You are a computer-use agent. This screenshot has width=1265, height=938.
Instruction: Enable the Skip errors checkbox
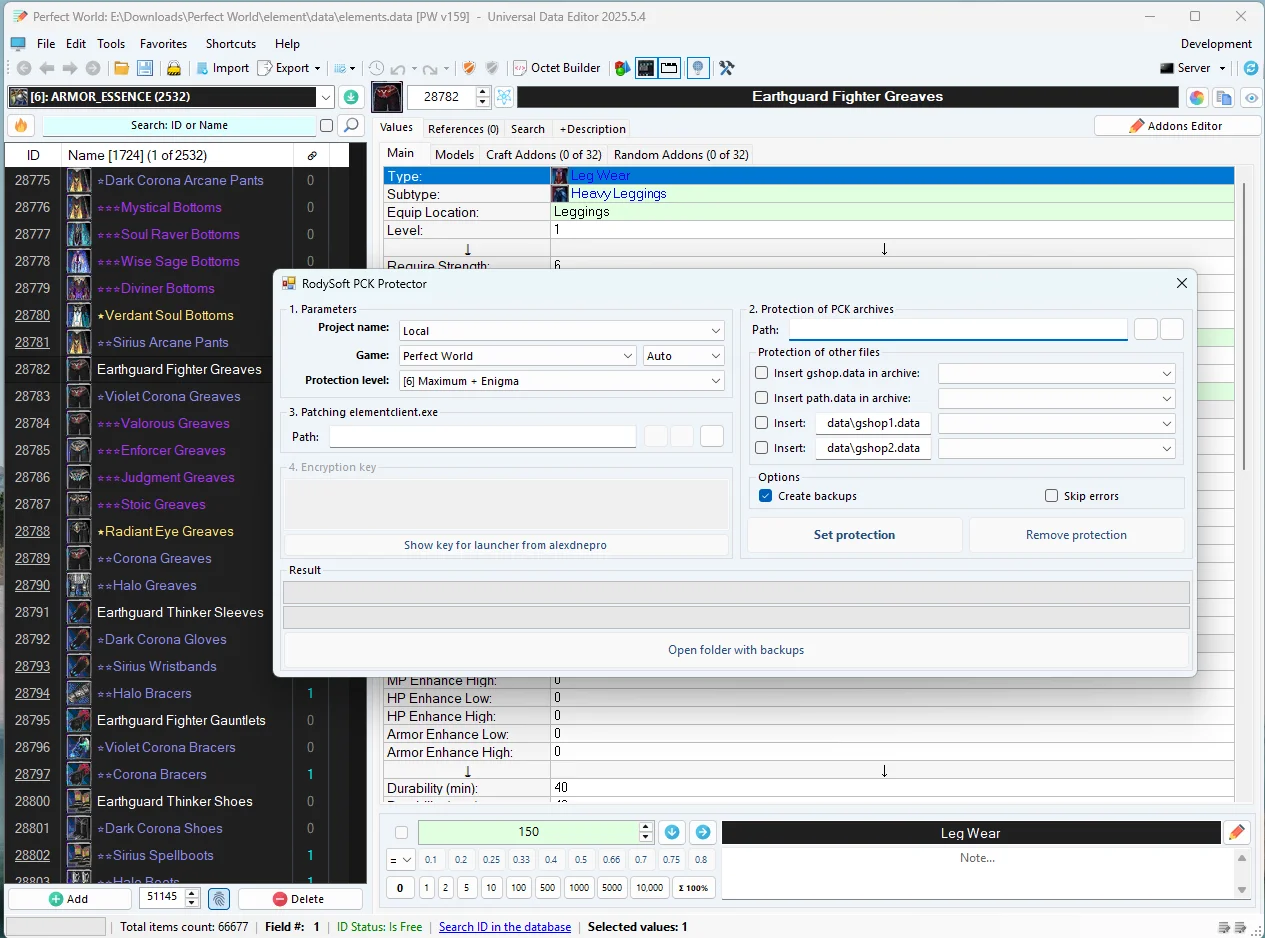click(x=1051, y=496)
